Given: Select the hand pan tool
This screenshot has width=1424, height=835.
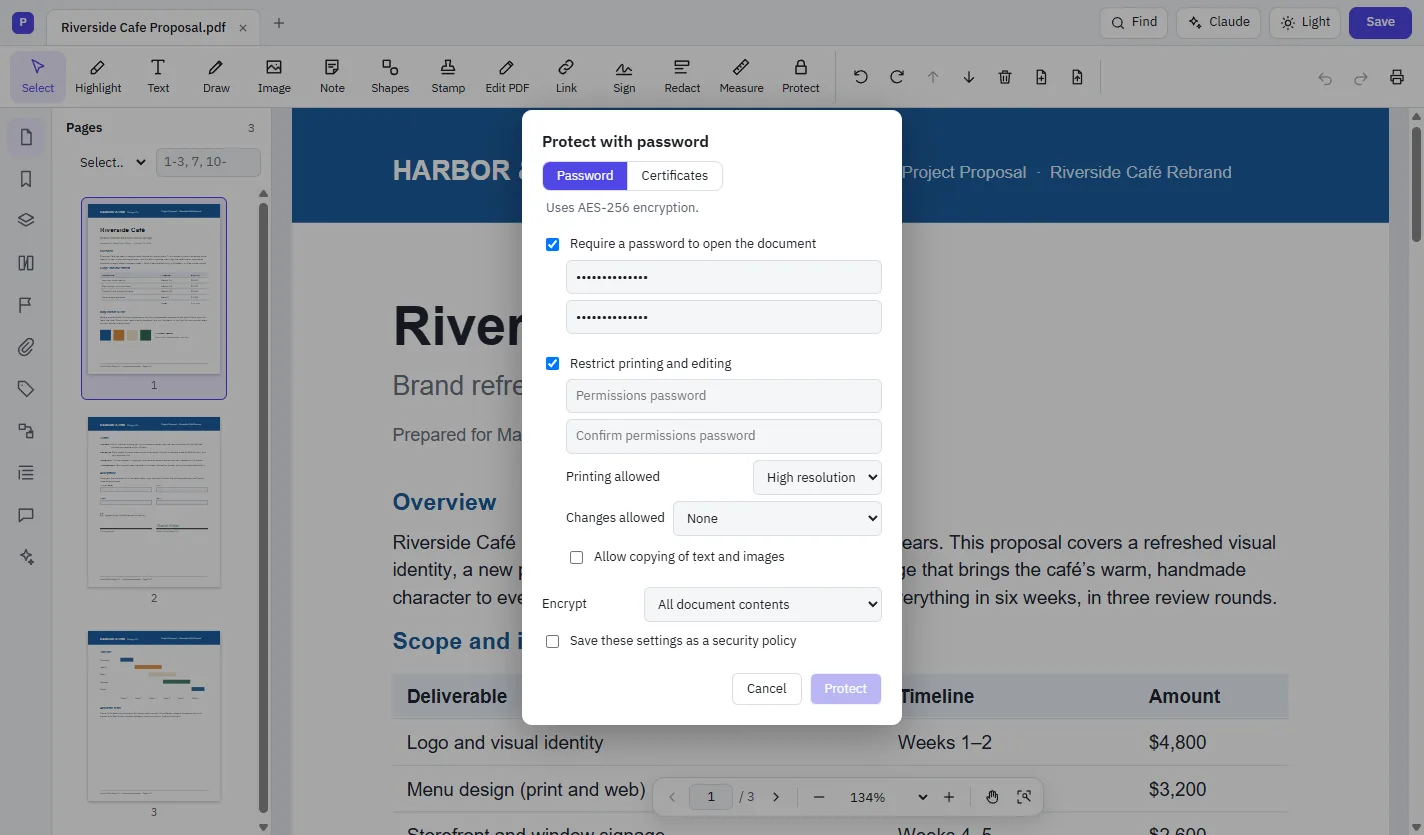Looking at the screenshot, I should pyautogui.click(x=992, y=797).
